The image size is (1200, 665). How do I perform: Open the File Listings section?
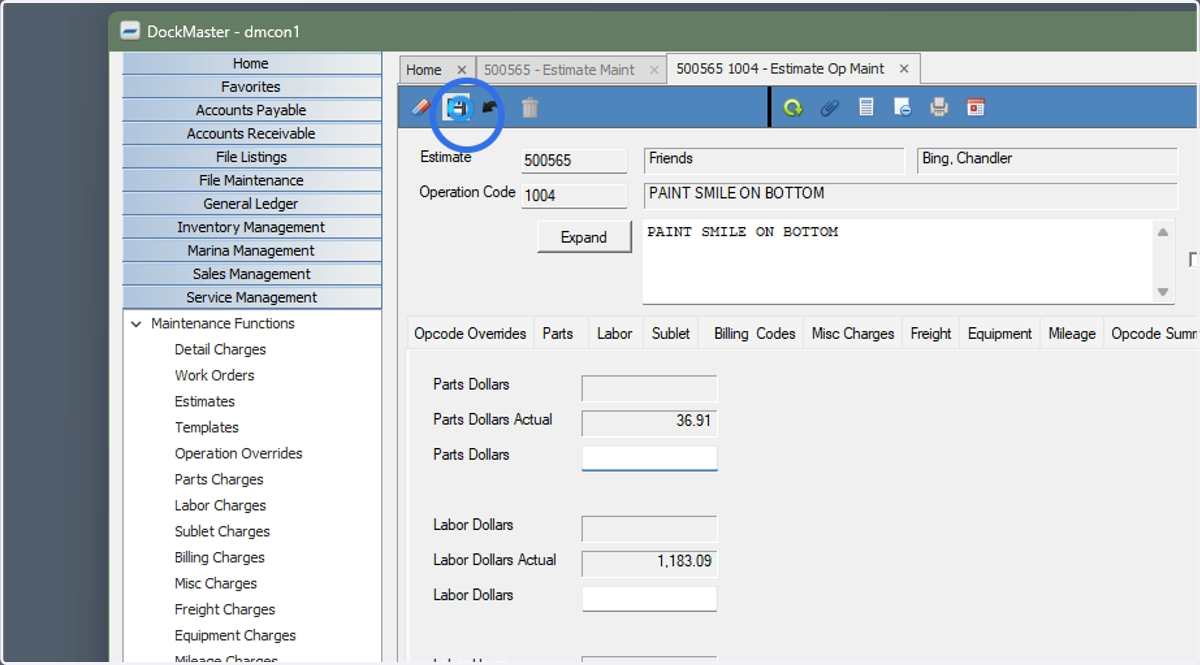coord(251,157)
